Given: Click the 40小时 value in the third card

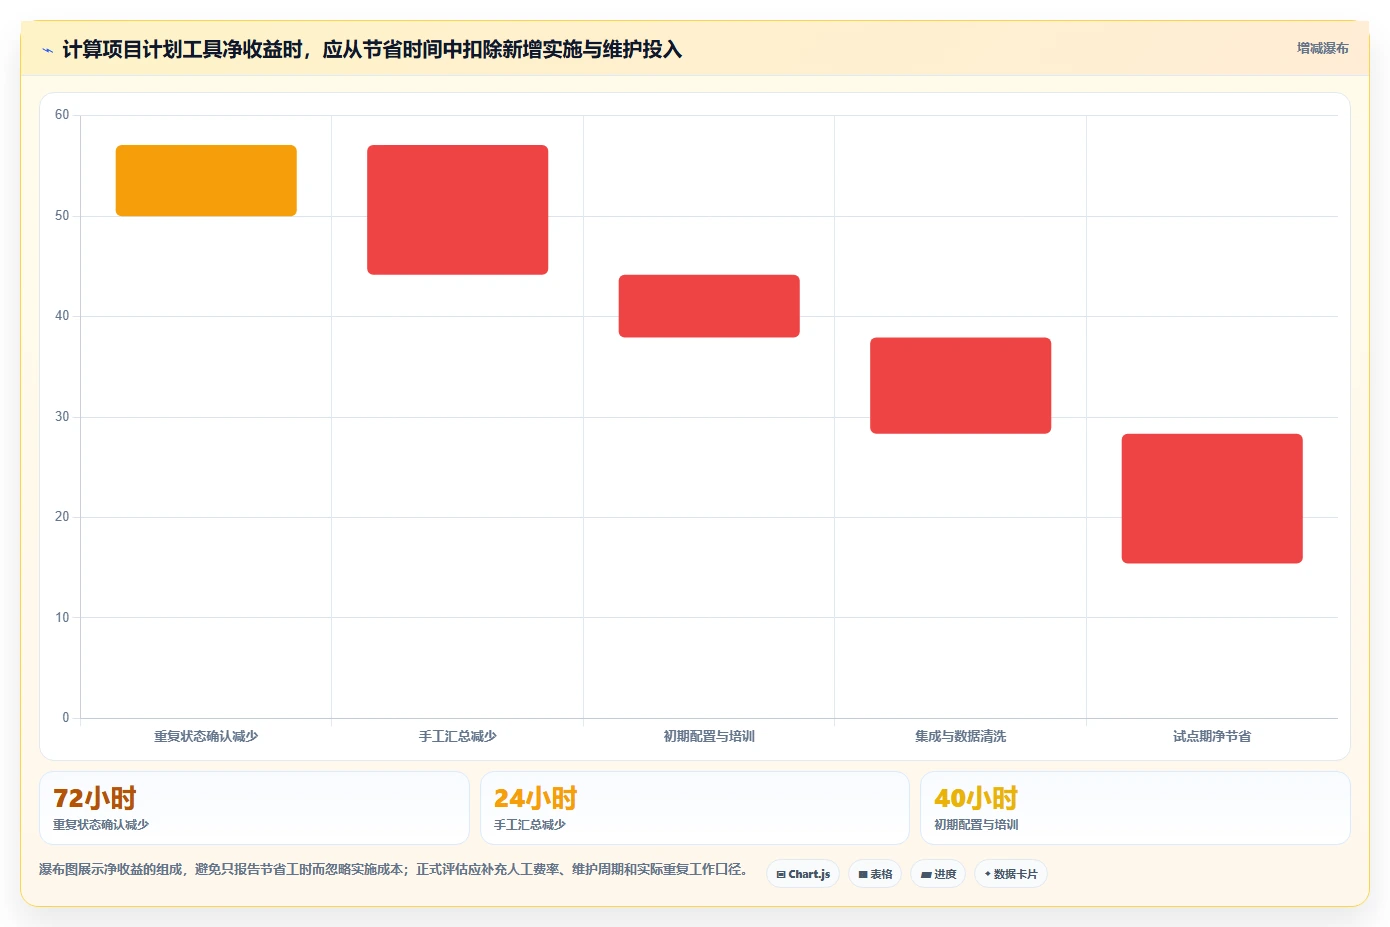Looking at the screenshot, I should [x=976, y=798].
